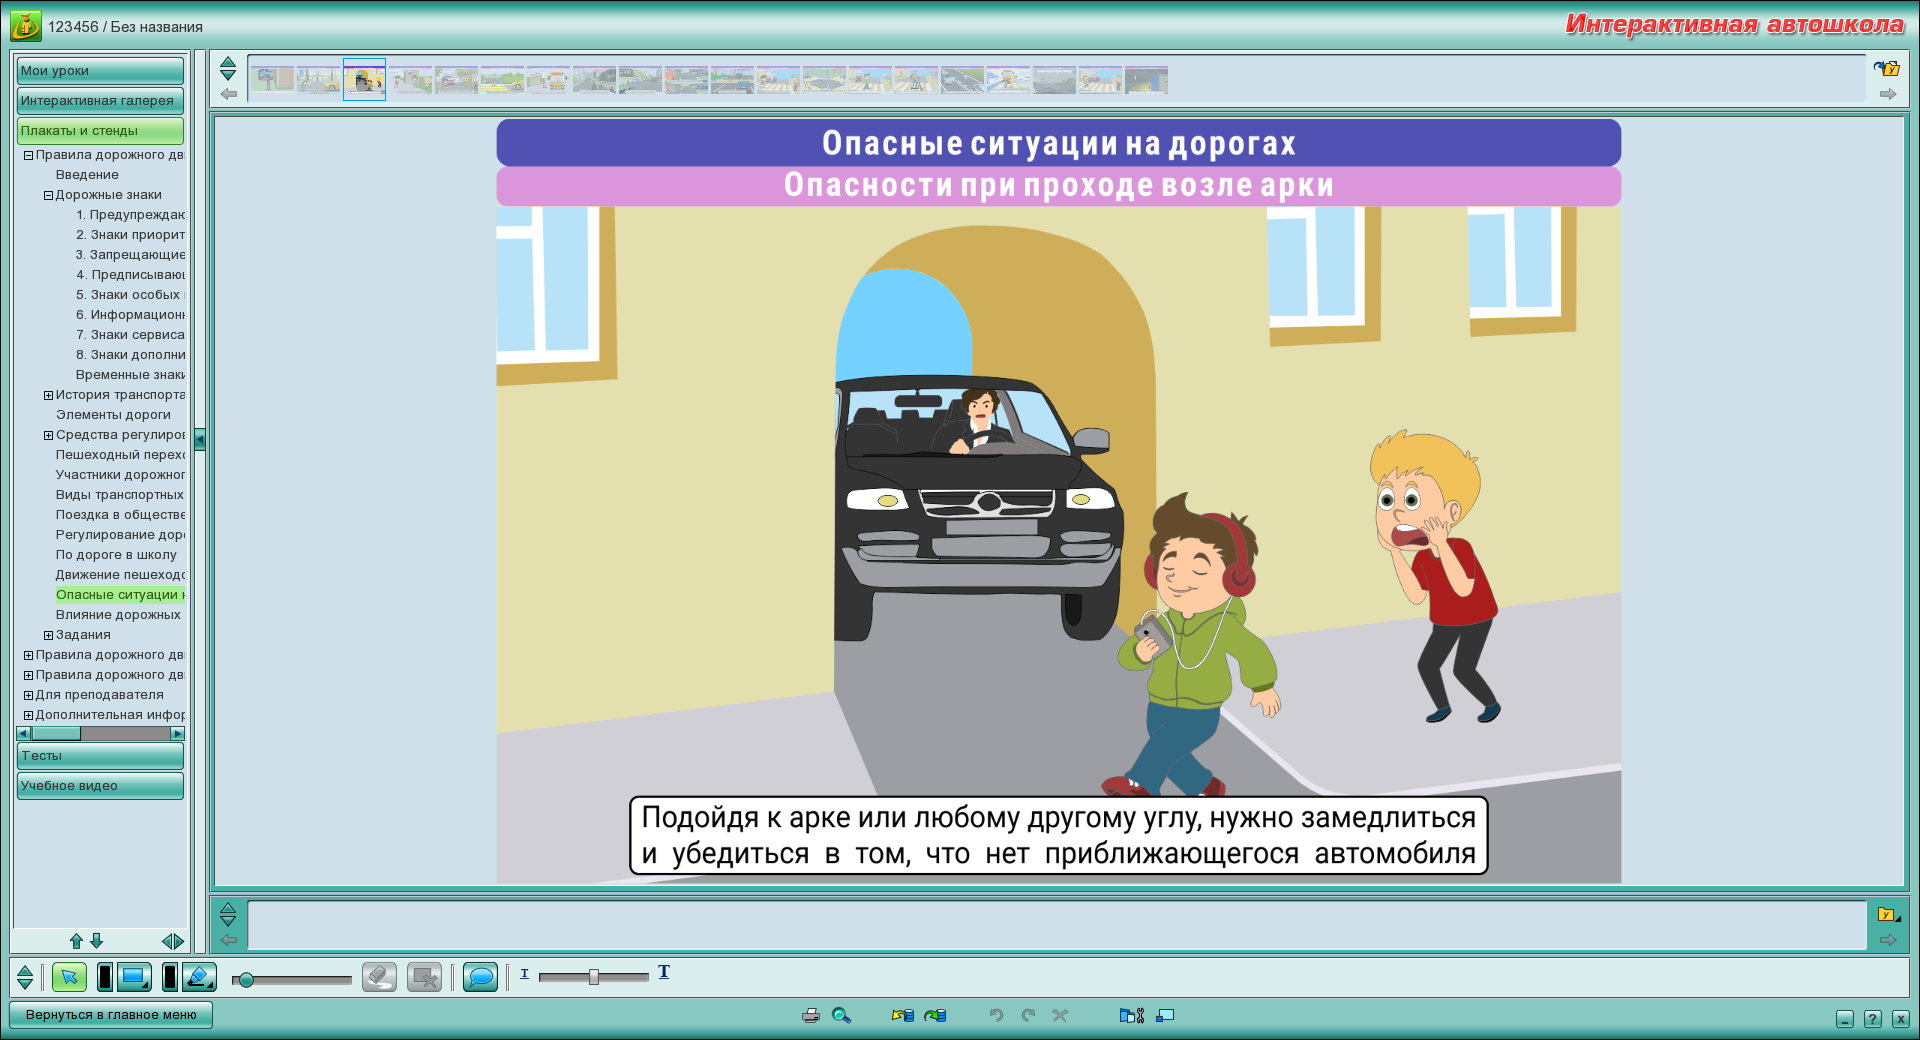Select the rectangle shape tool
This screenshot has height=1040, width=1920.
pyautogui.click(x=134, y=977)
